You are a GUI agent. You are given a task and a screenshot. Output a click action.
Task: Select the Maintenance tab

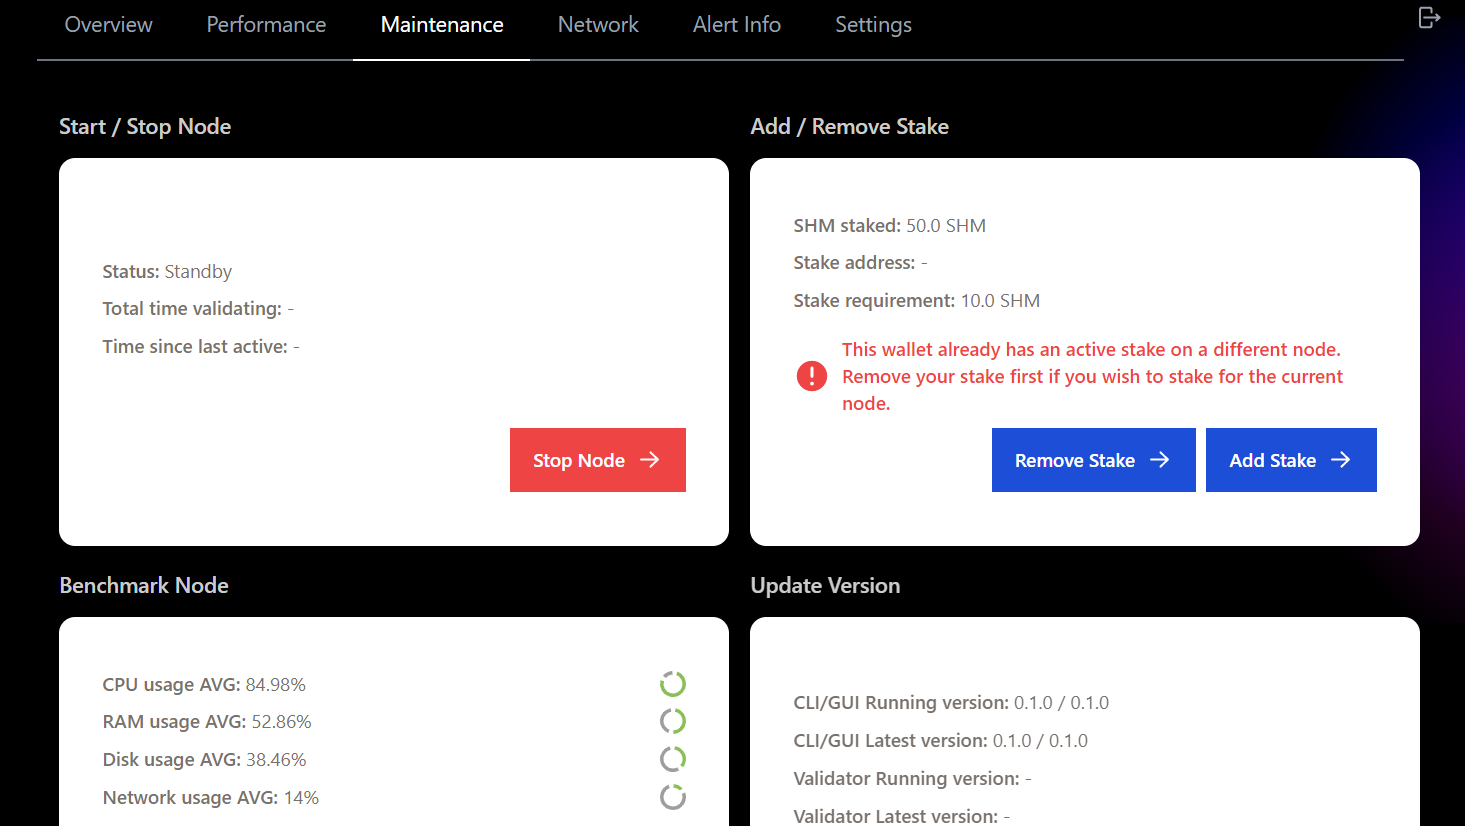(442, 25)
